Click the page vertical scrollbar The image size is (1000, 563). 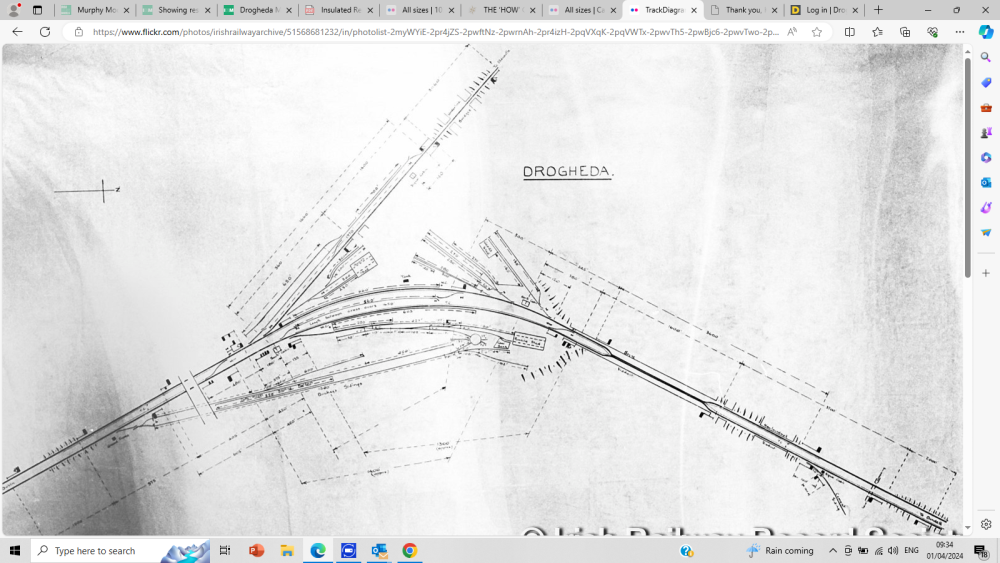967,168
